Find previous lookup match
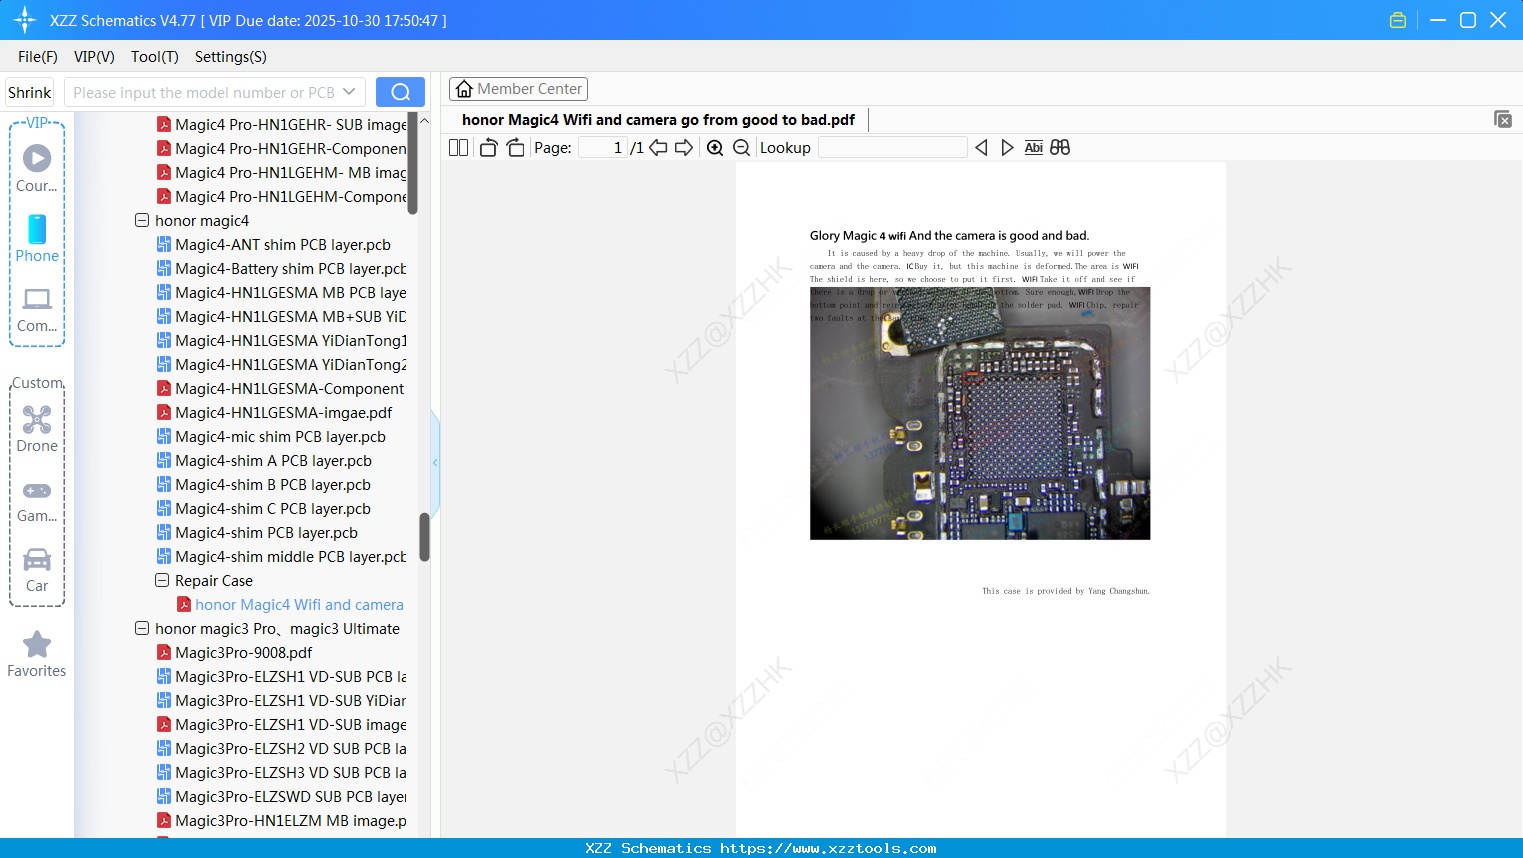This screenshot has width=1523, height=858. pos(981,148)
